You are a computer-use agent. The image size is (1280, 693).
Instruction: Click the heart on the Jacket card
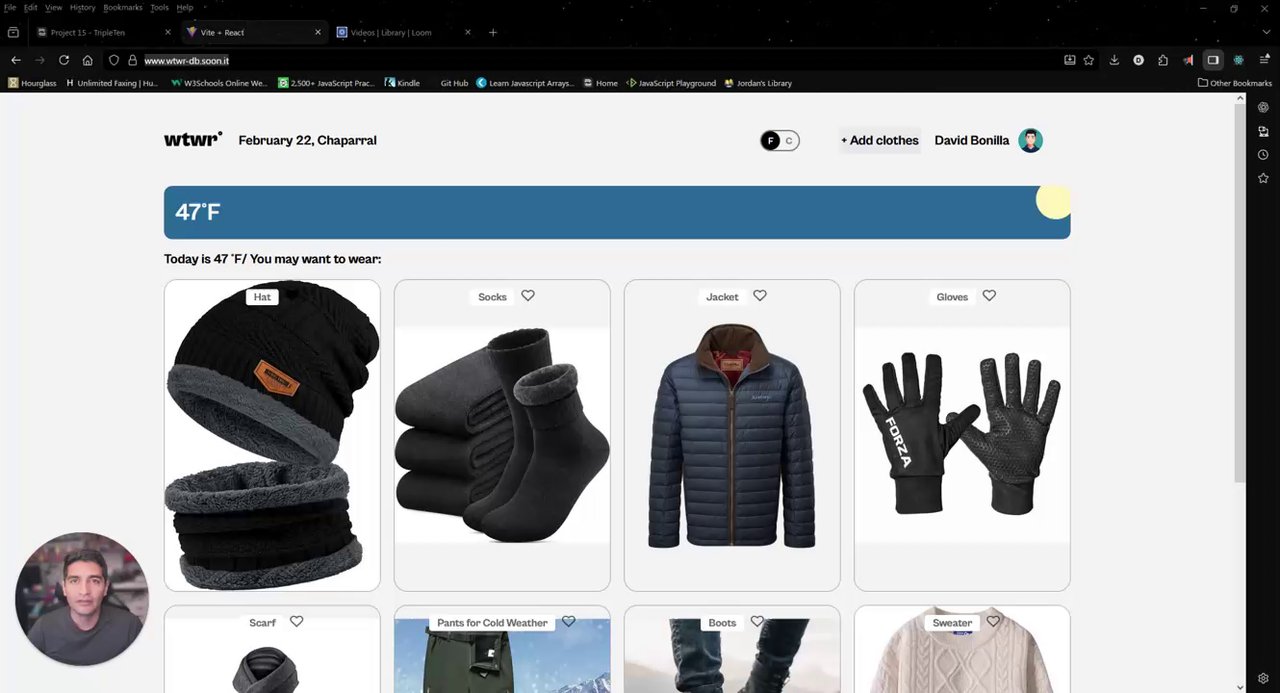[760, 295]
